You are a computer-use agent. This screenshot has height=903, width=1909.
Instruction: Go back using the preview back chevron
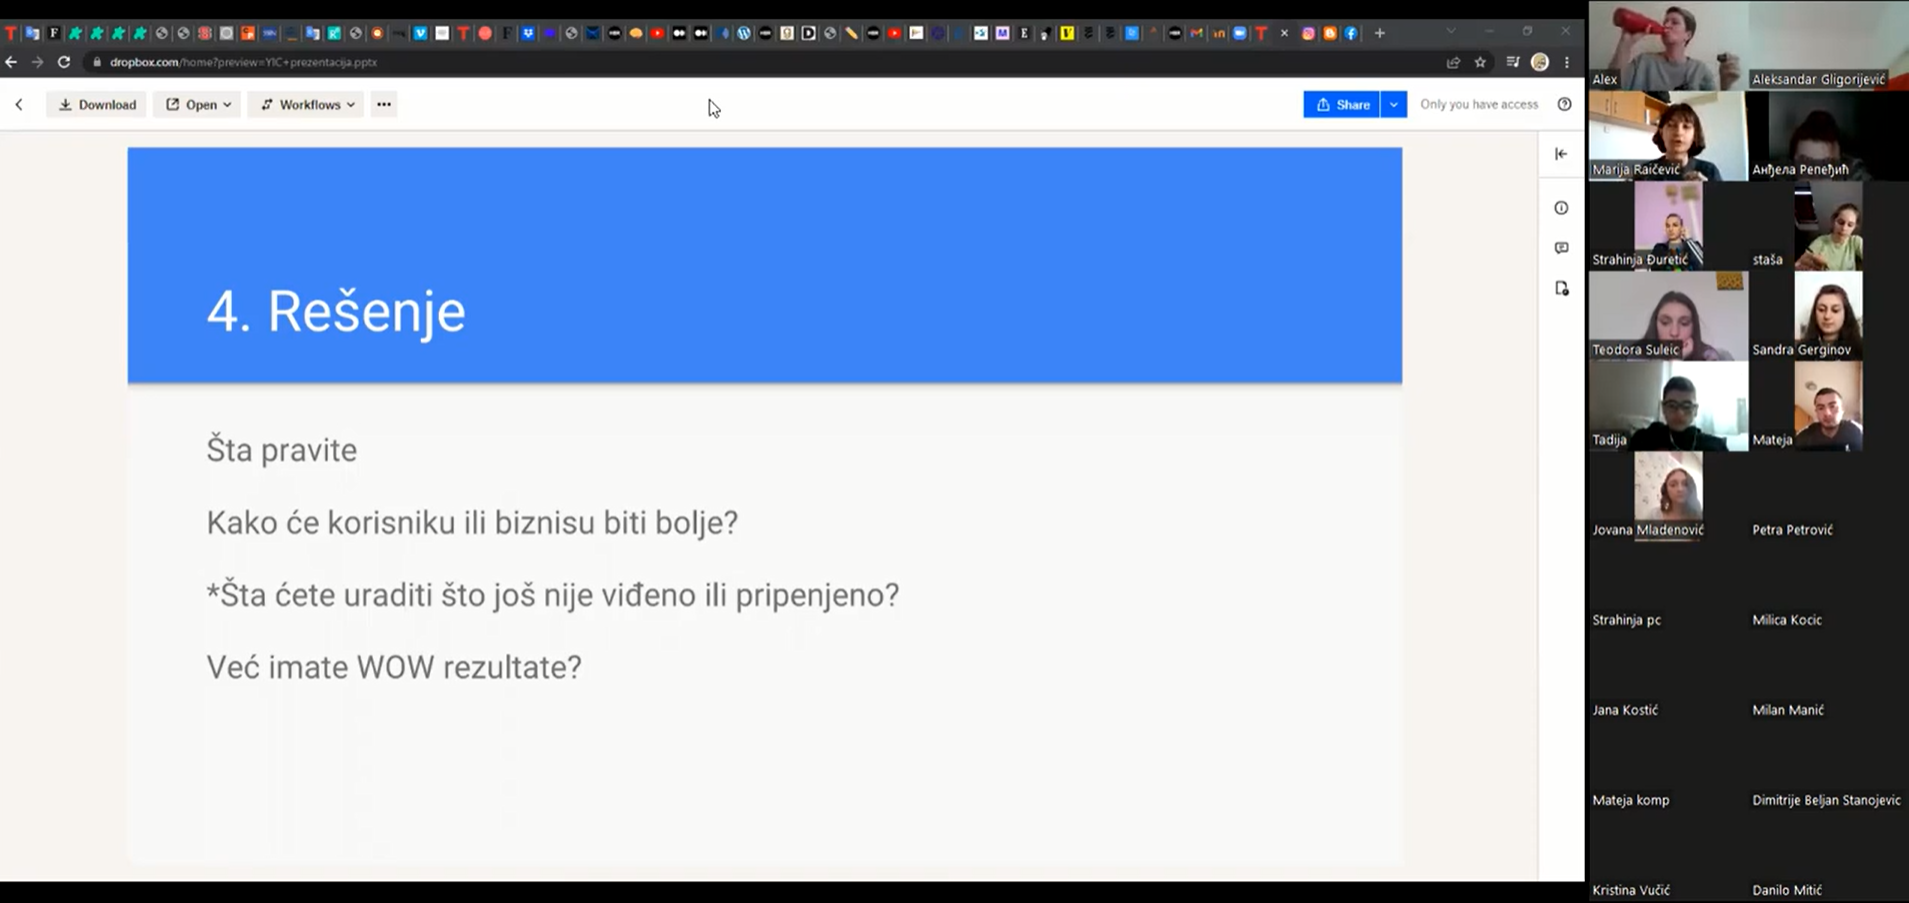tap(19, 104)
